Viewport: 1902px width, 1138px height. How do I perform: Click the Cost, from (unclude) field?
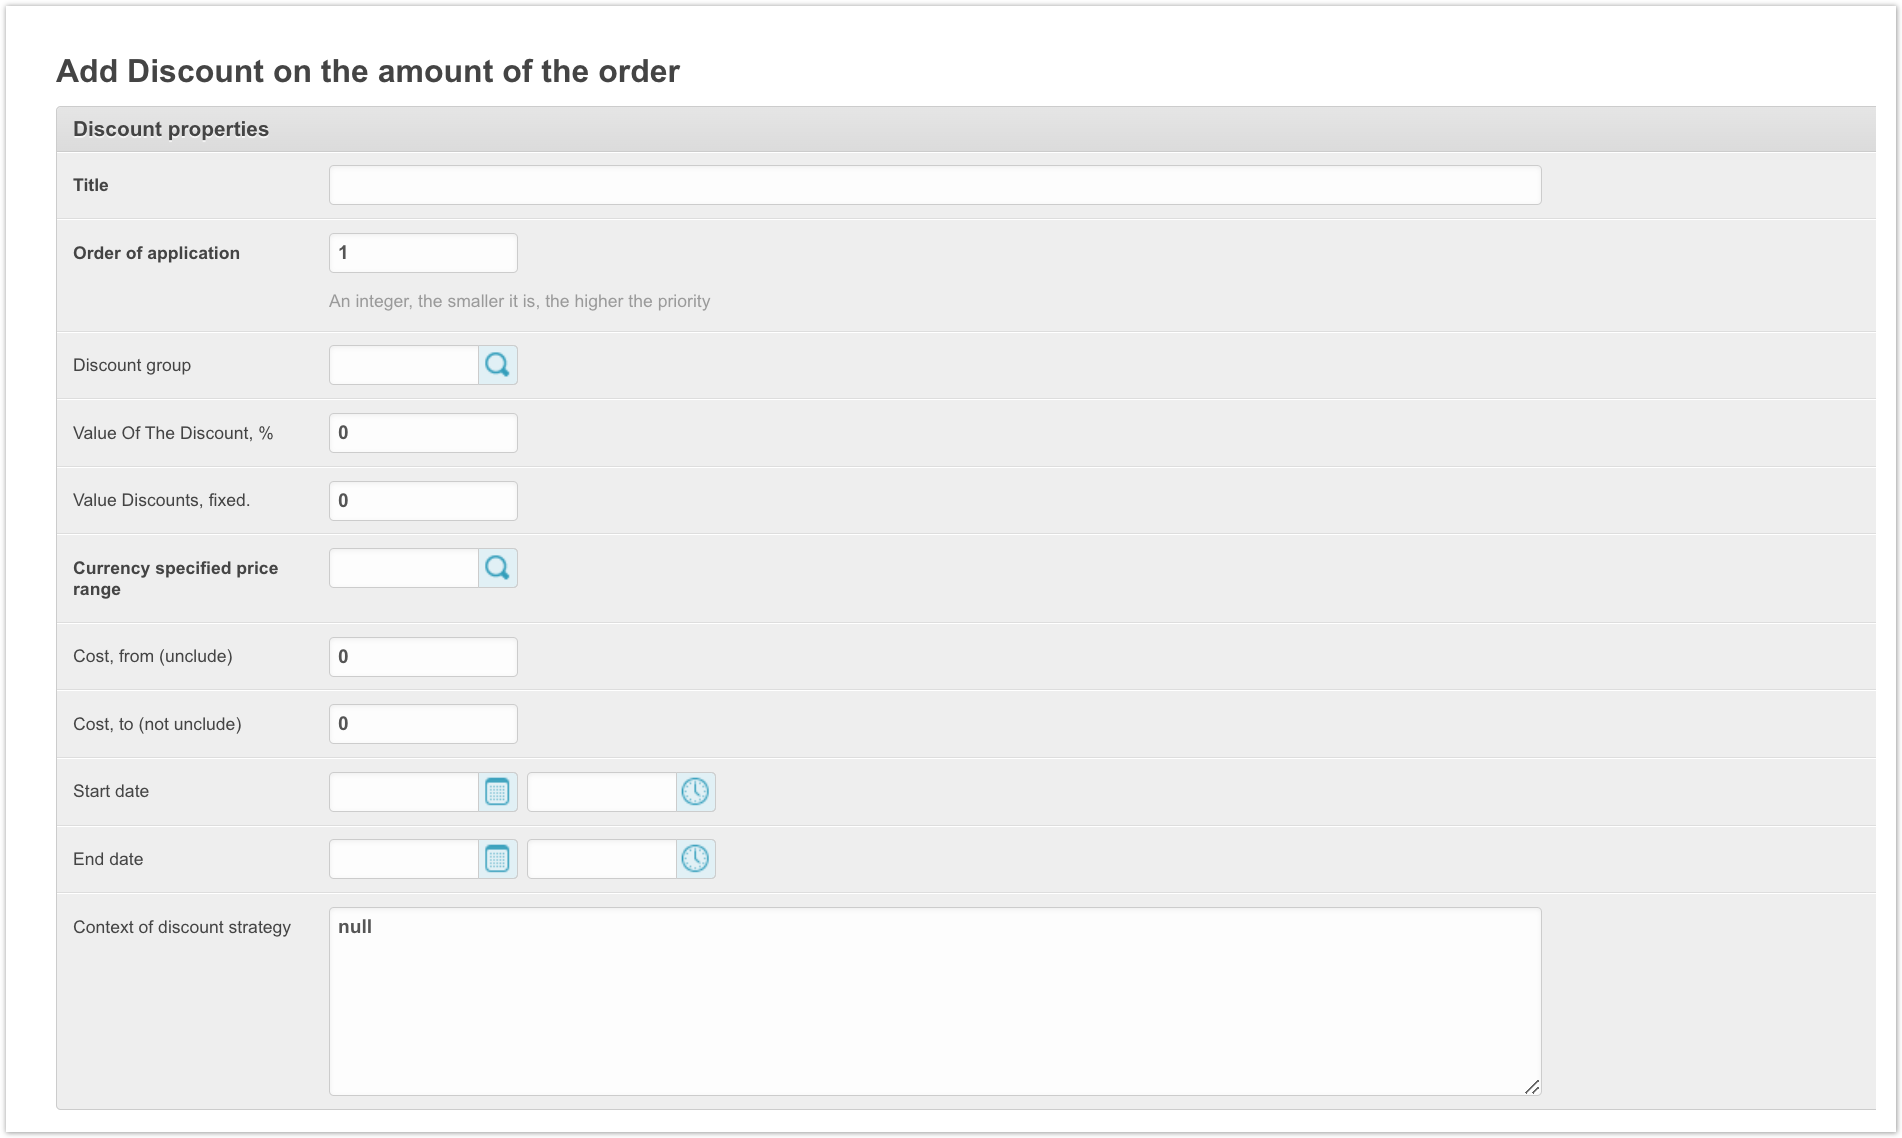[x=423, y=657]
